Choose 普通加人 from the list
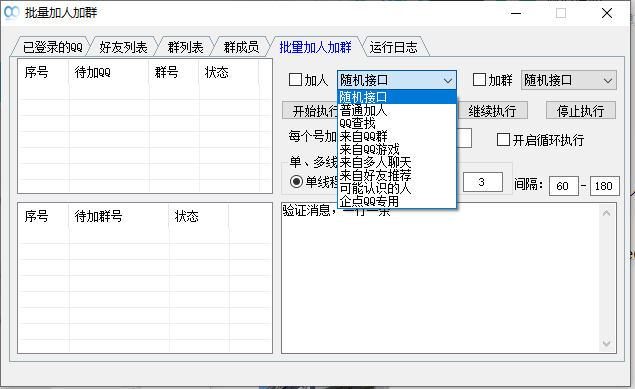Image resolution: width=635 pixels, height=389 pixels. (x=397, y=111)
